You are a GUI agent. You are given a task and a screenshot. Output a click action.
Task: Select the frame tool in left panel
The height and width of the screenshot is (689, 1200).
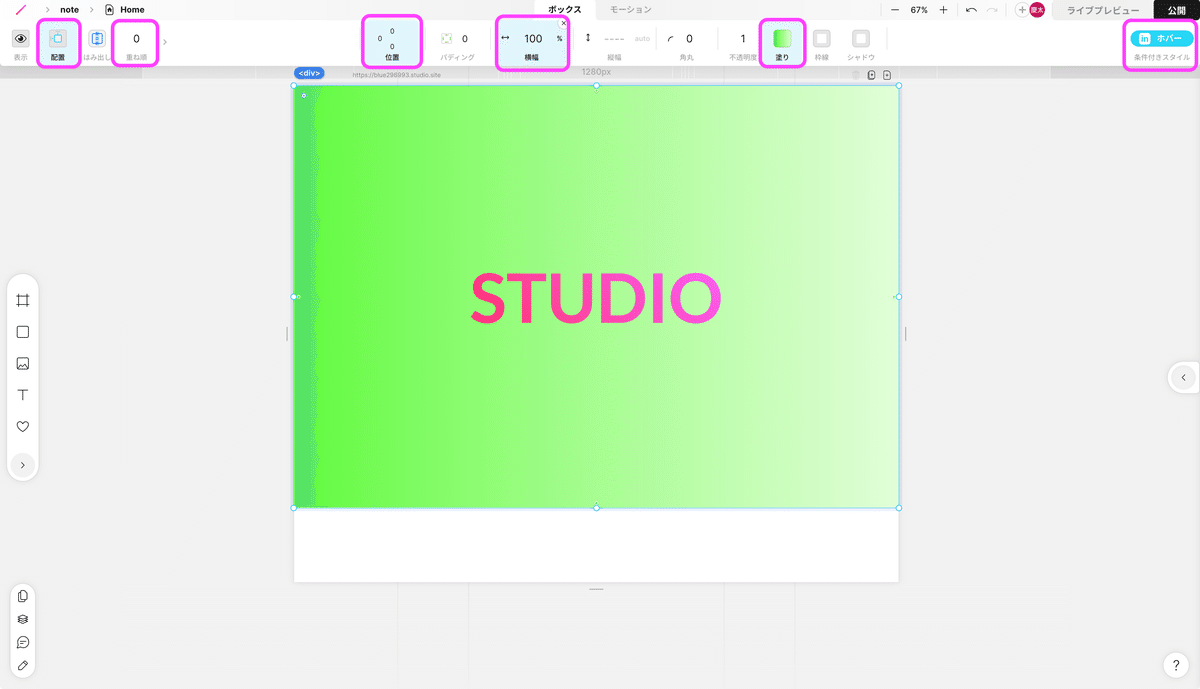[23, 300]
